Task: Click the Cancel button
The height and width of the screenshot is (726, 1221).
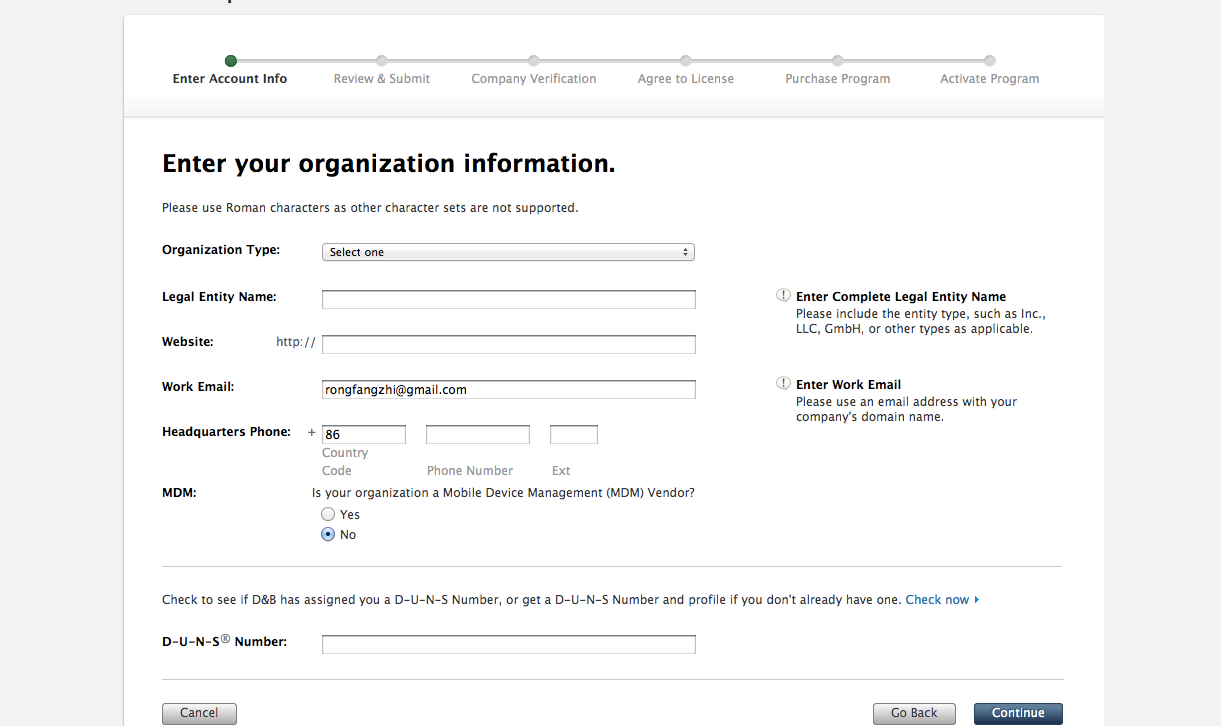Action: (x=199, y=713)
